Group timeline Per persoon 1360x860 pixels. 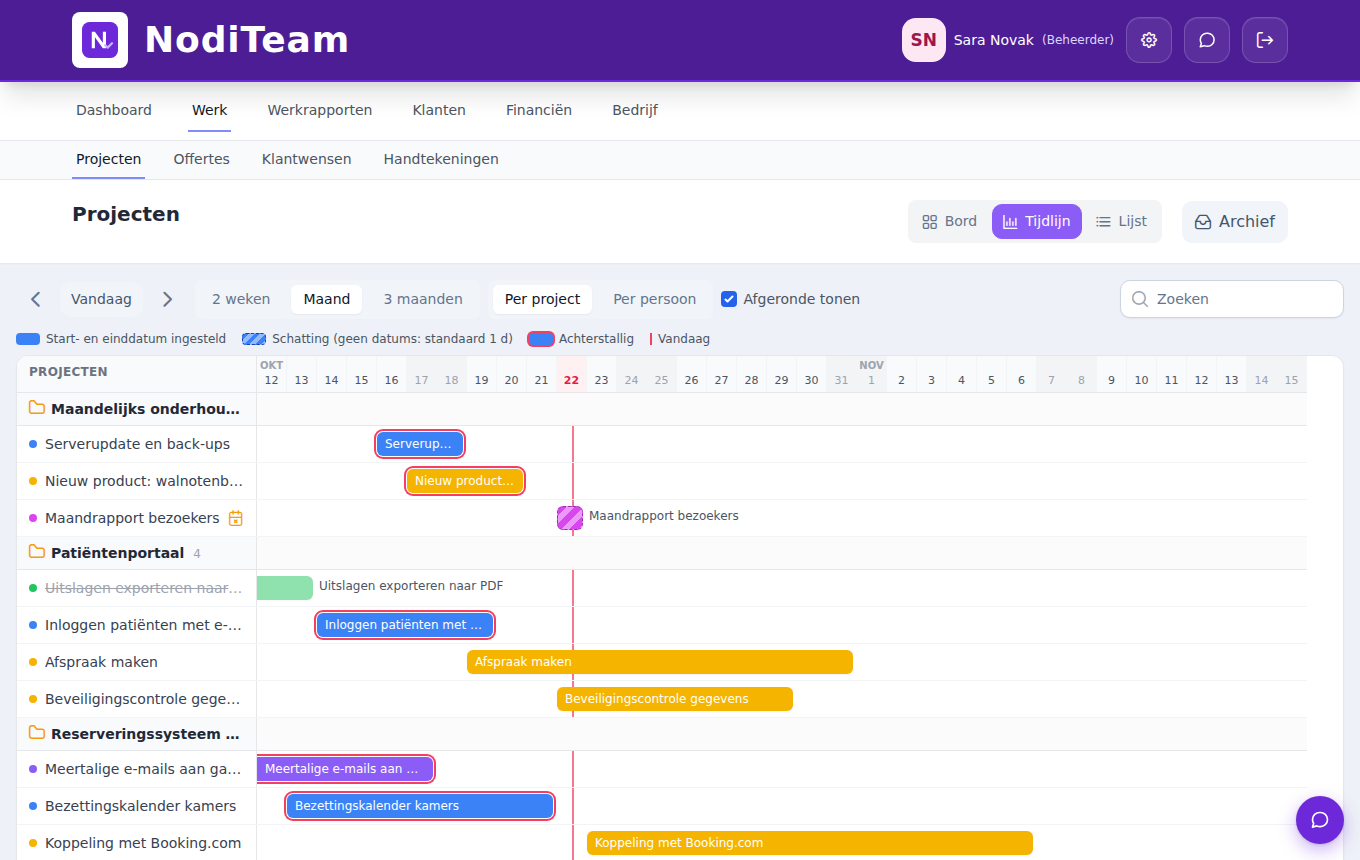click(x=655, y=299)
